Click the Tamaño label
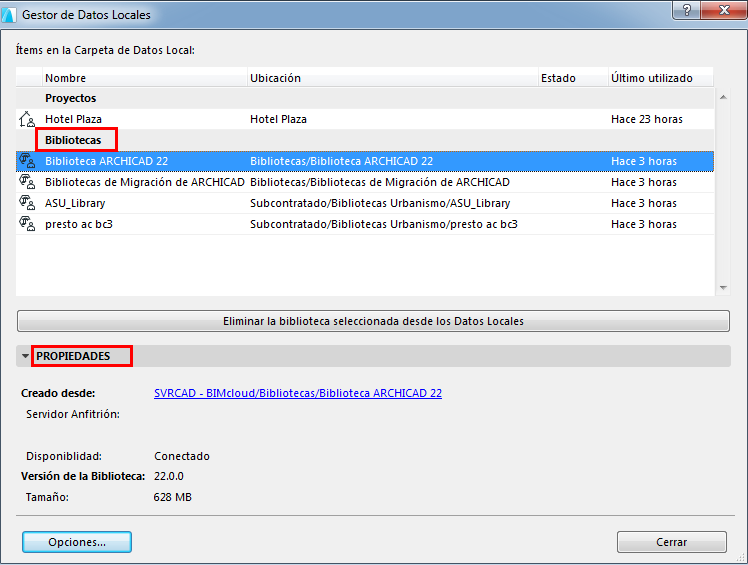The image size is (748, 565). pyautogui.click(x=47, y=497)
